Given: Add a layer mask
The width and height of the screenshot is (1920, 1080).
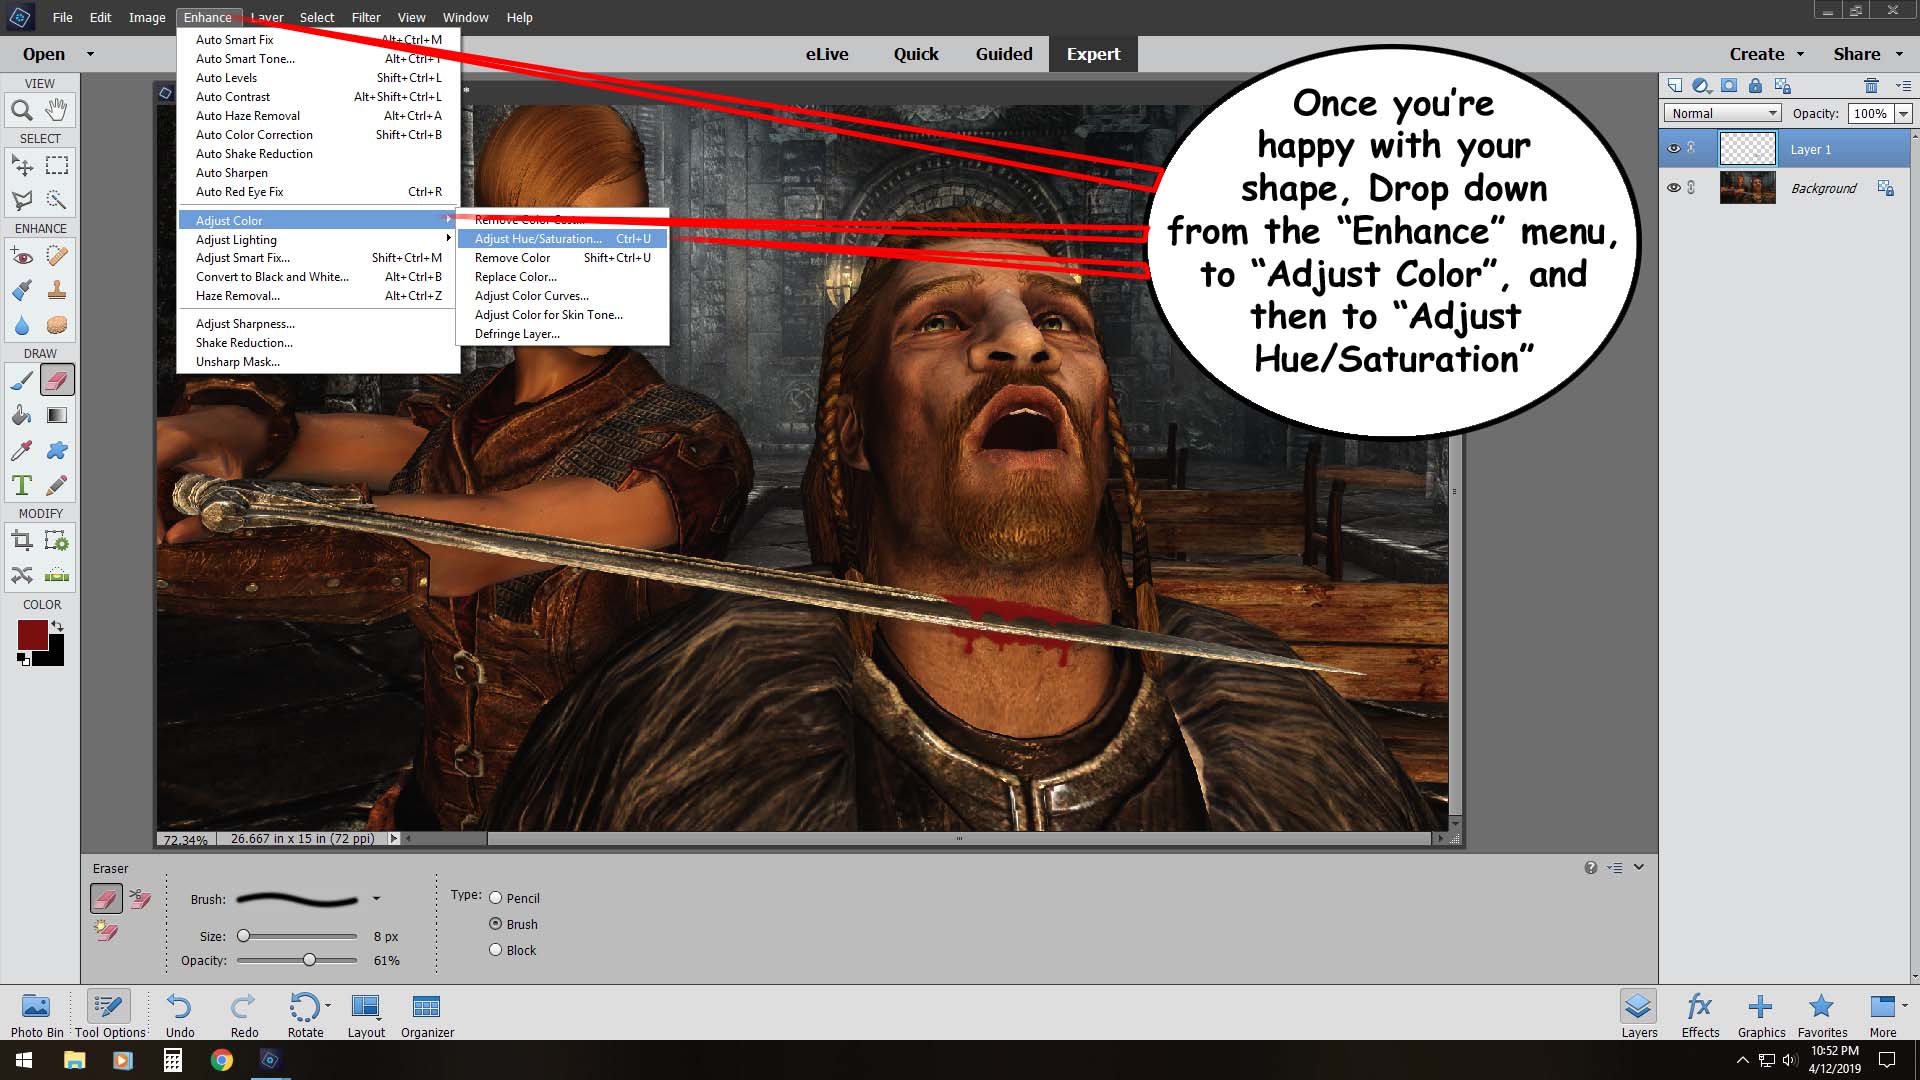Looking at the screenshot, I should point(1729,85).
